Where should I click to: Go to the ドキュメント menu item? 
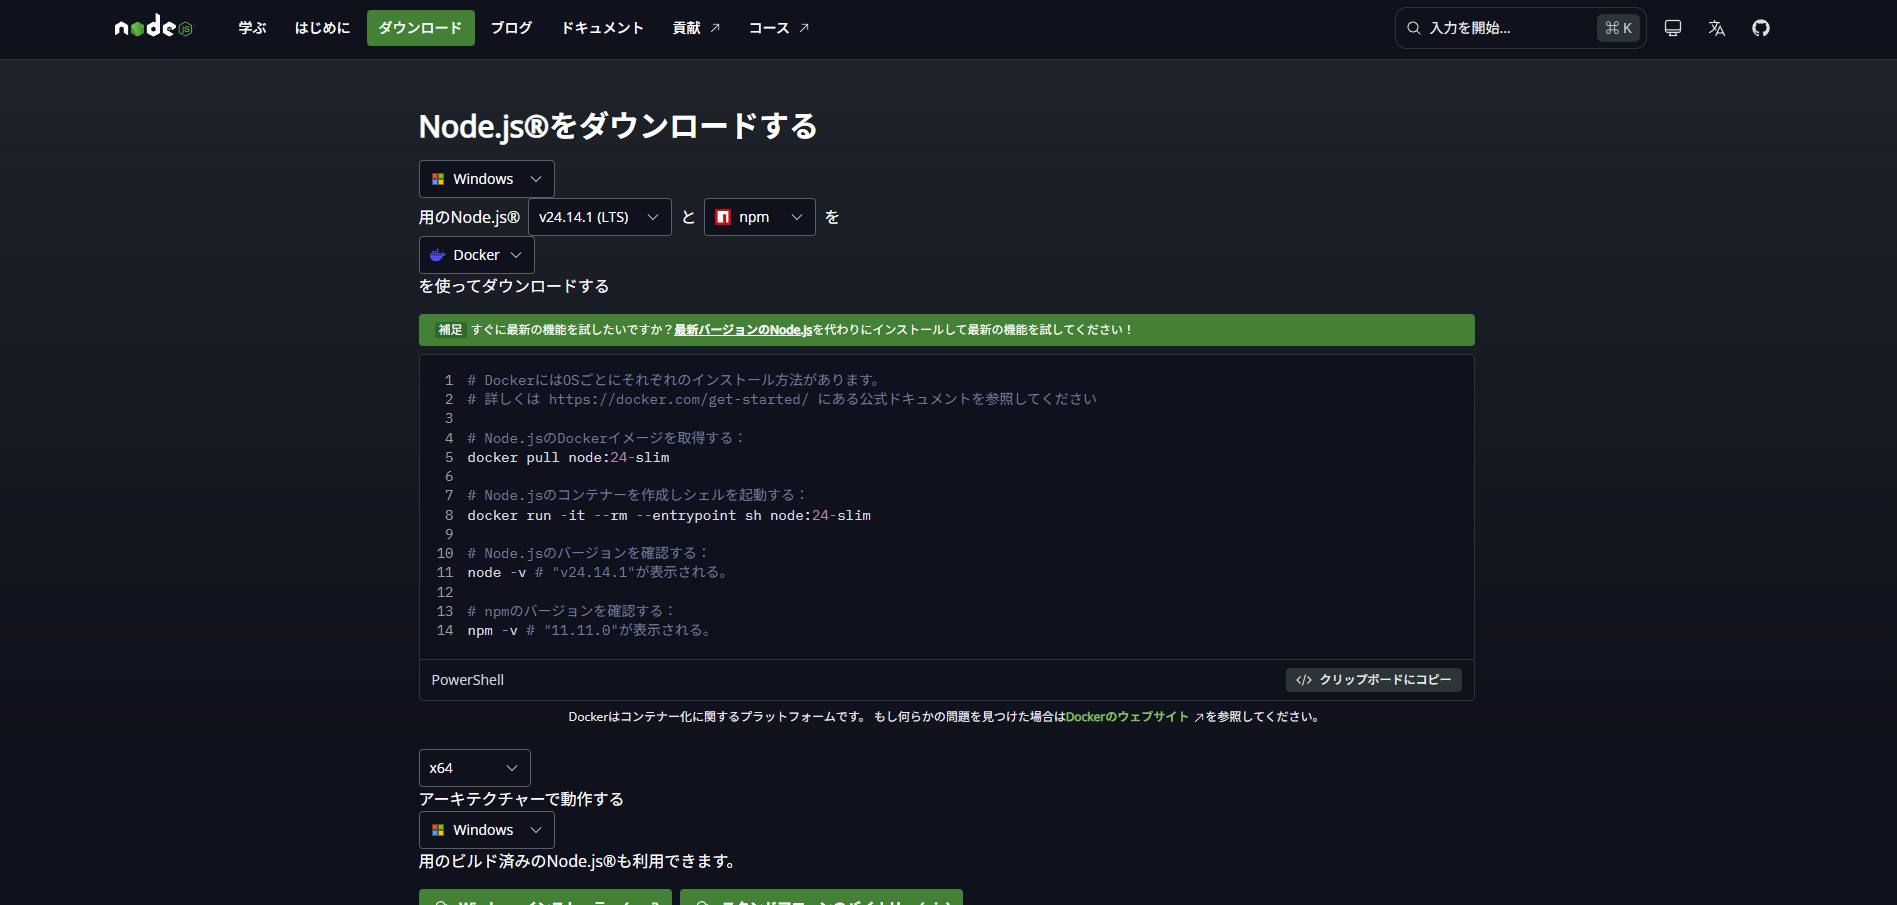pyautogui.click(x=602, y=28)
